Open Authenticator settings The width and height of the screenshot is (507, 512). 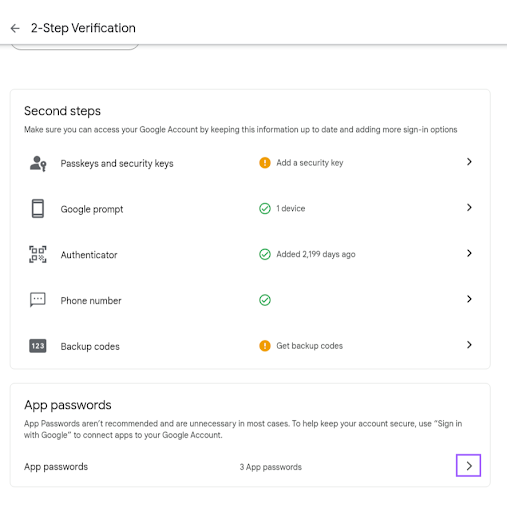coord(89,255)
